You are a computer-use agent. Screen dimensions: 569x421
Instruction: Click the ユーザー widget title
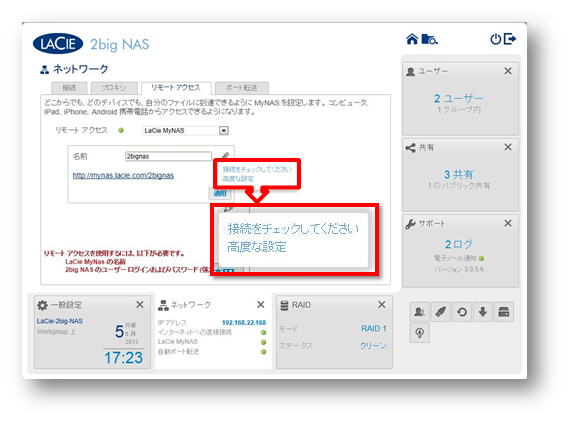[x=433, y=71]
